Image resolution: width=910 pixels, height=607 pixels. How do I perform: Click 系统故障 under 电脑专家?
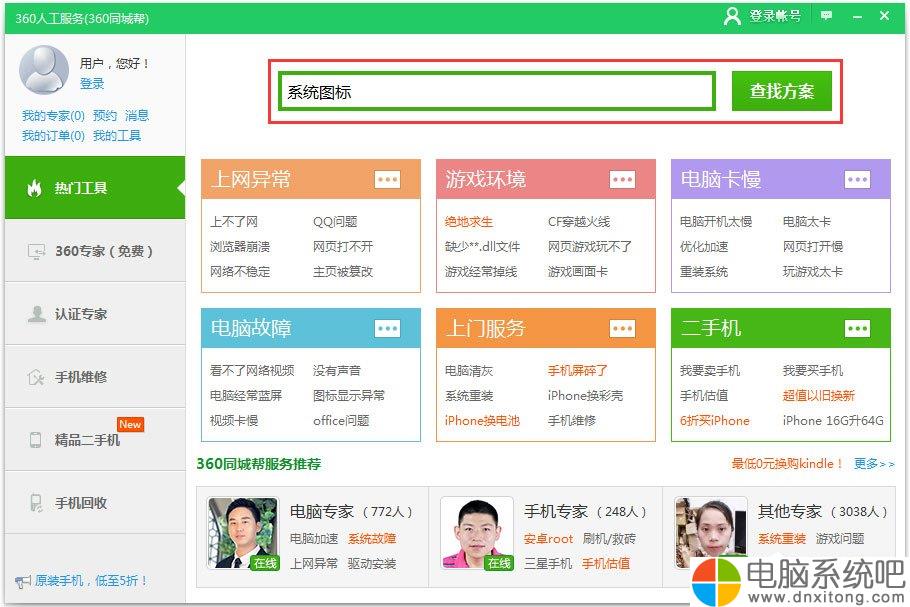pyautogui.click(x=372, y=539)
